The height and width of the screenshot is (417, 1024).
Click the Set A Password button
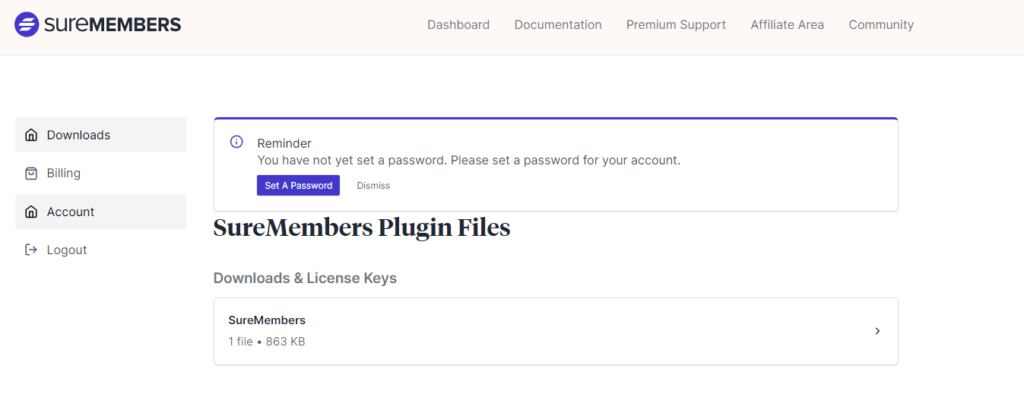pyautogui.click(x=298, y=185)
